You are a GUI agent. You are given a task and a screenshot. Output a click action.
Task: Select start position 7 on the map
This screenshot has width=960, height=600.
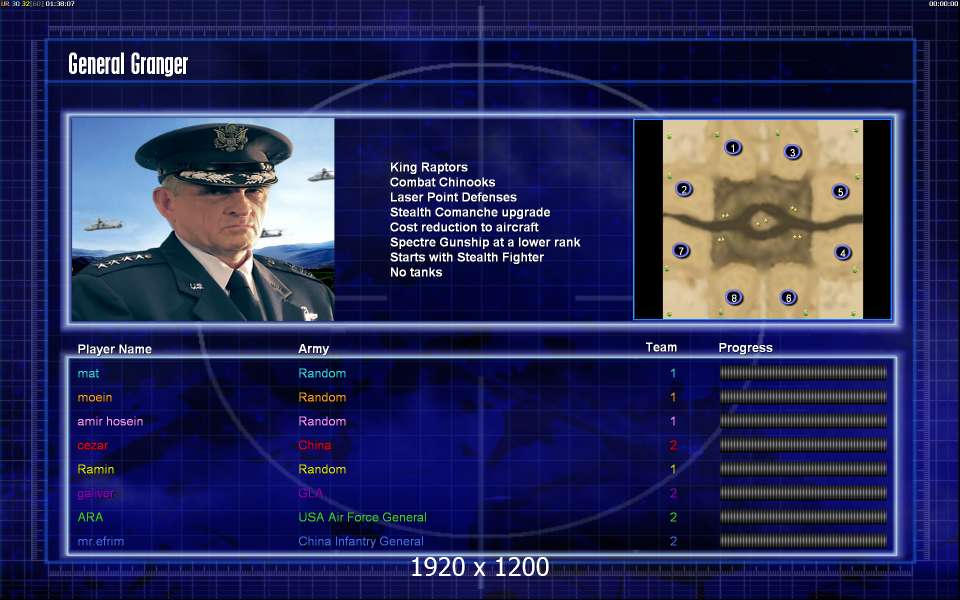(681, 250)
